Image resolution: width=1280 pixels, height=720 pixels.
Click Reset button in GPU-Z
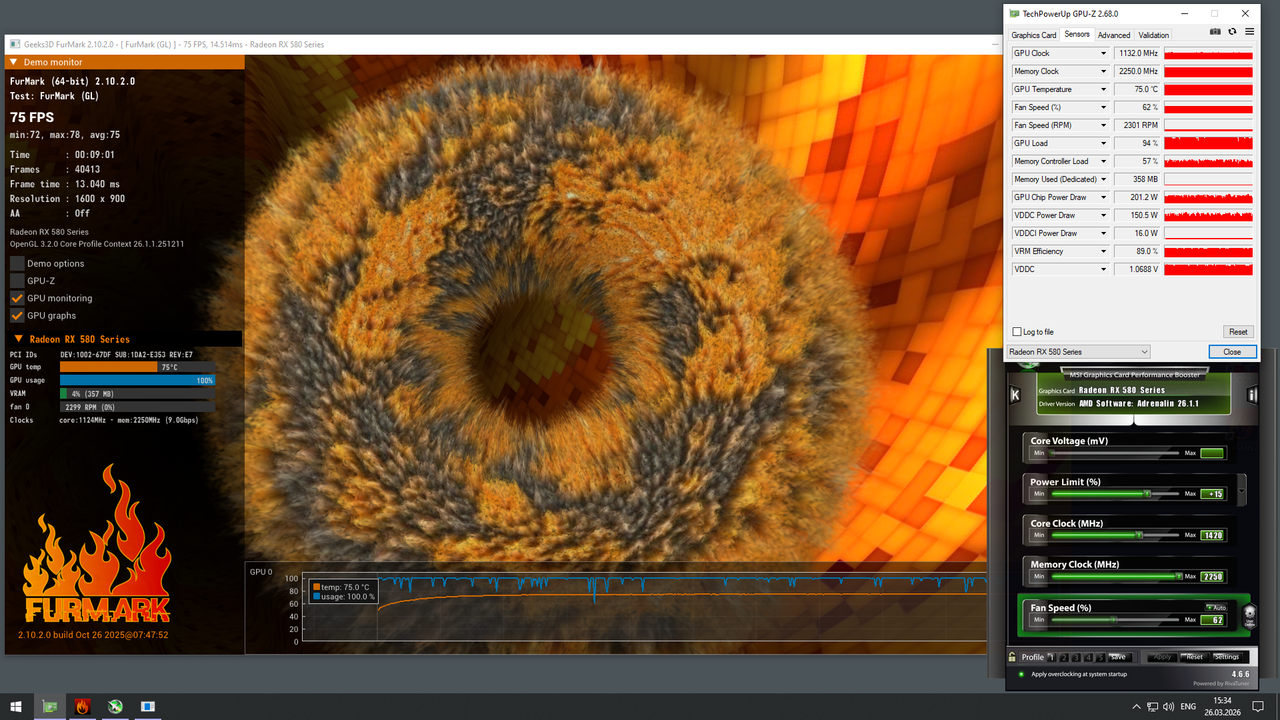1238,332
